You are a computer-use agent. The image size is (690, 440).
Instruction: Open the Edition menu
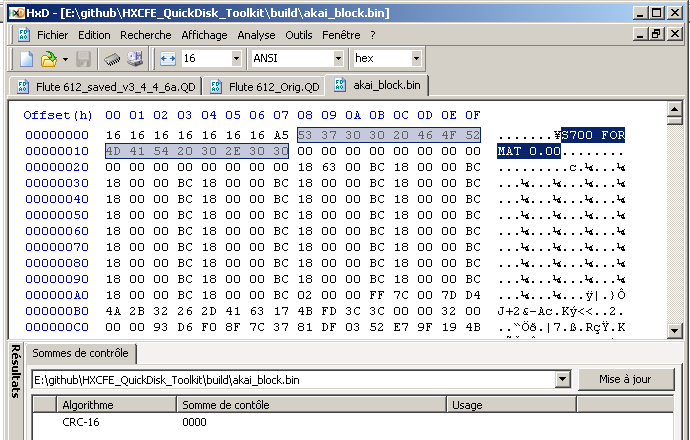point(94,35)
